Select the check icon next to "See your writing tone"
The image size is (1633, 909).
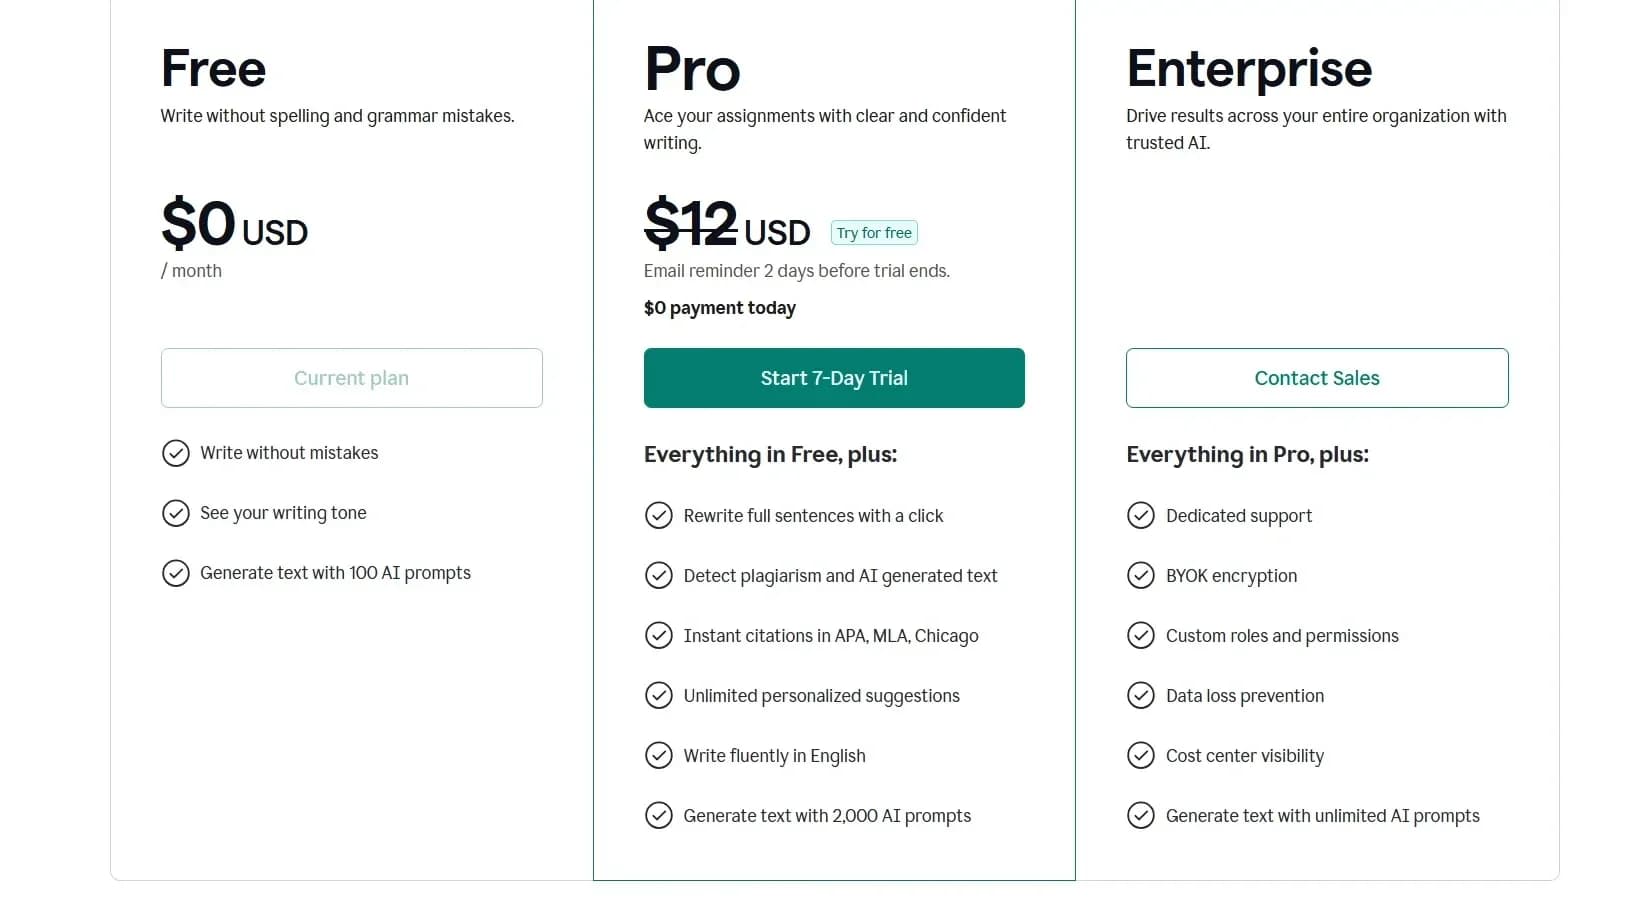pos(175,513)
